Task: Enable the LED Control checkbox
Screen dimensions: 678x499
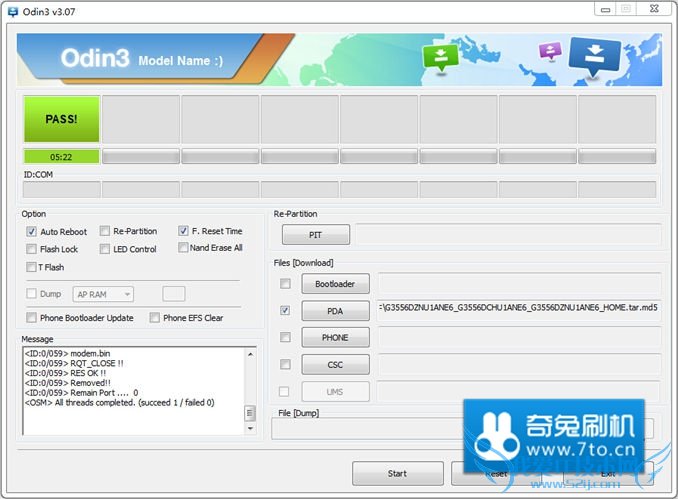Action: point(105,249)
